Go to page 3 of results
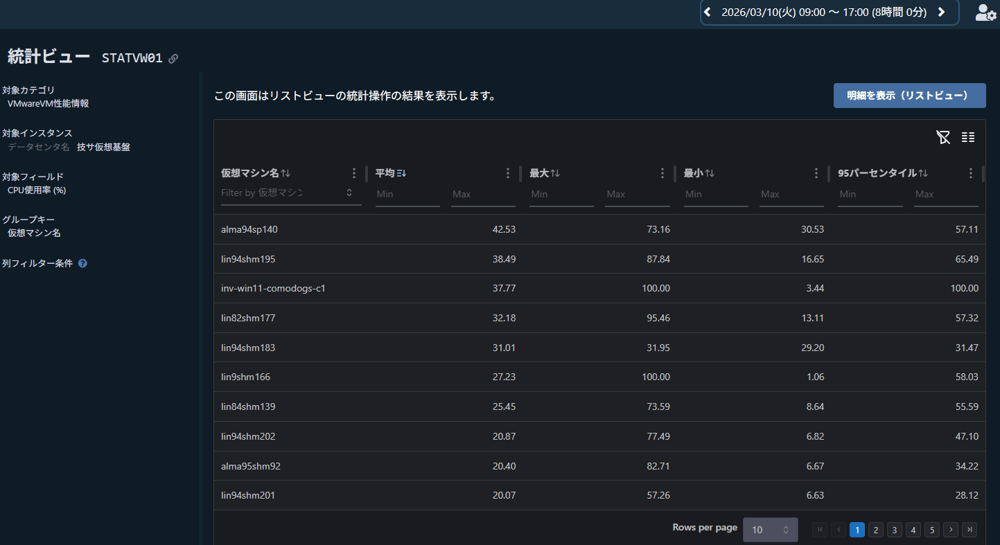 (894, 530)
